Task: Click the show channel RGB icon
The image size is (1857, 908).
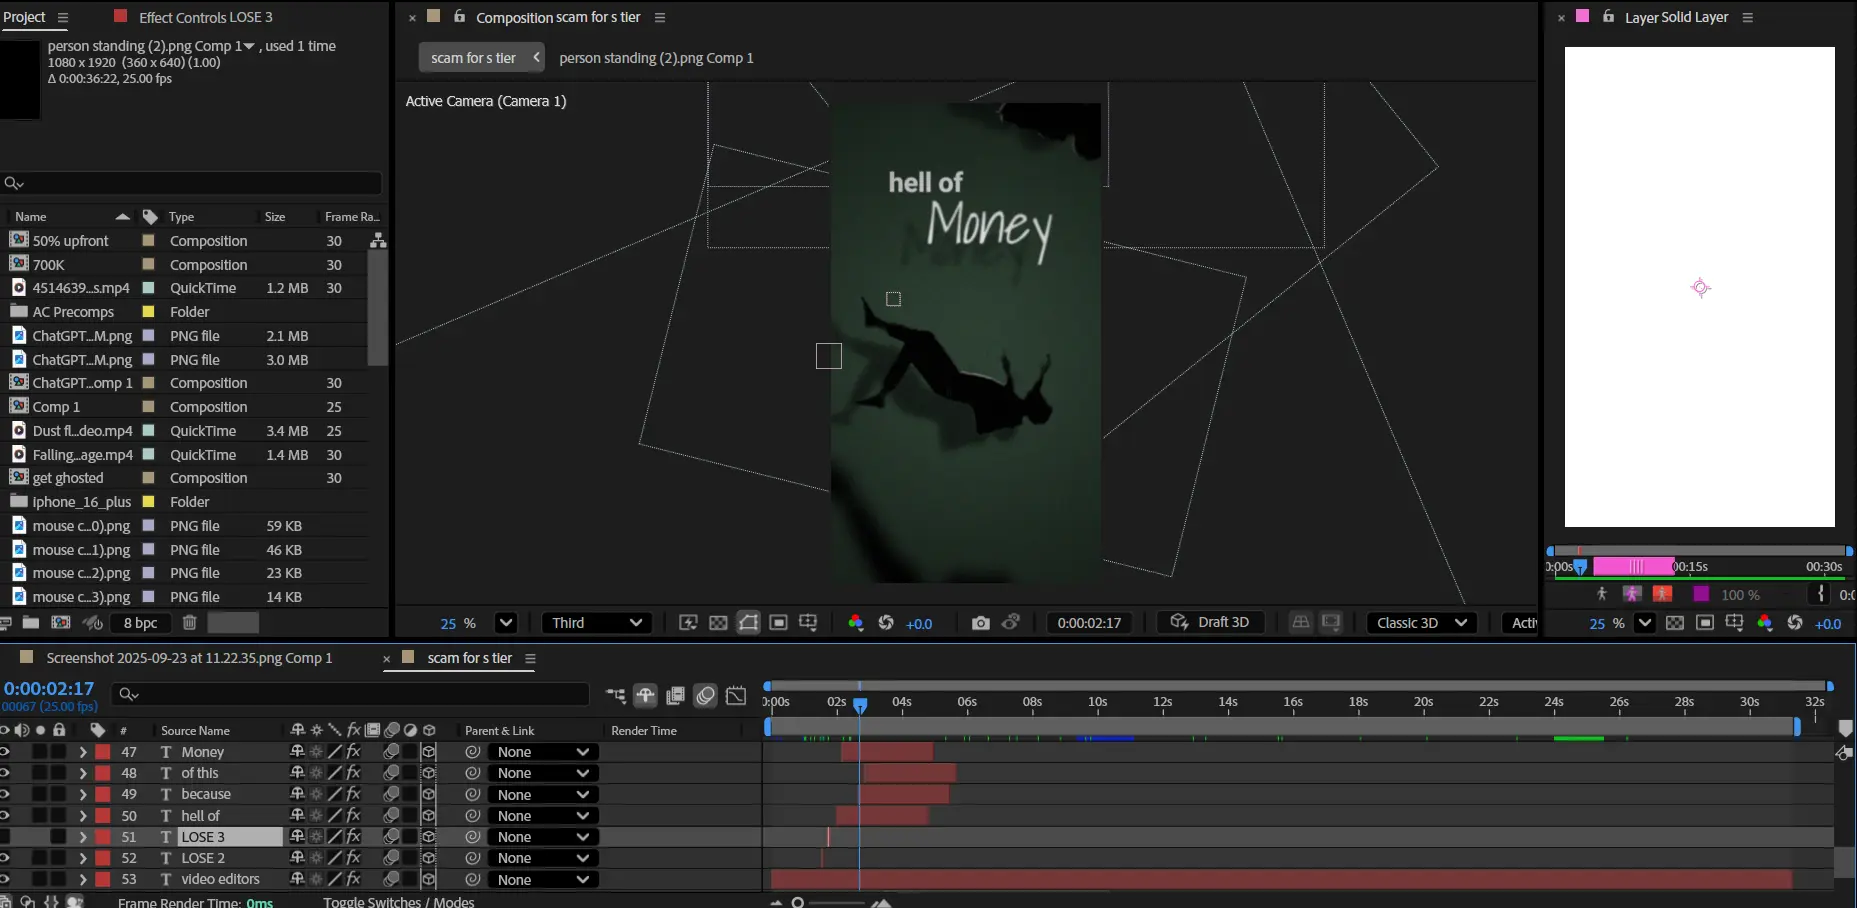Action: coord(855,623)
